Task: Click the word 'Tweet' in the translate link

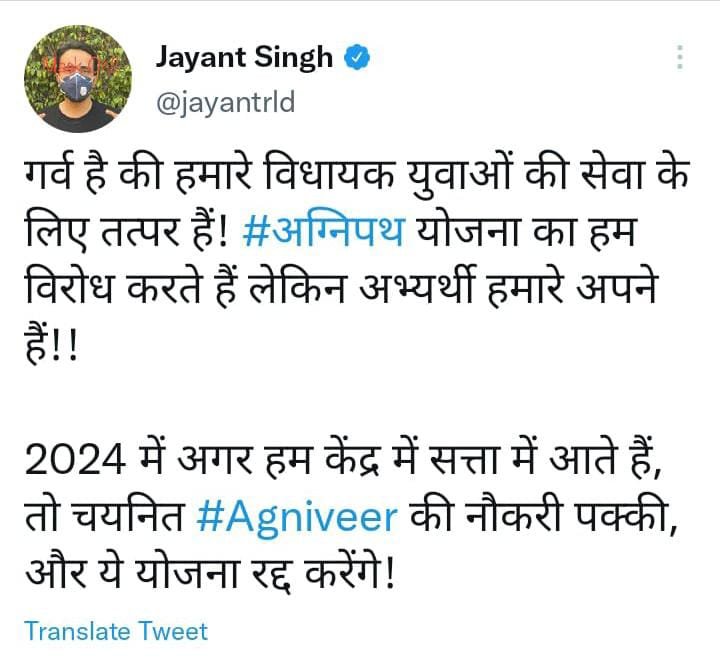Action: (x=173, y=631)
